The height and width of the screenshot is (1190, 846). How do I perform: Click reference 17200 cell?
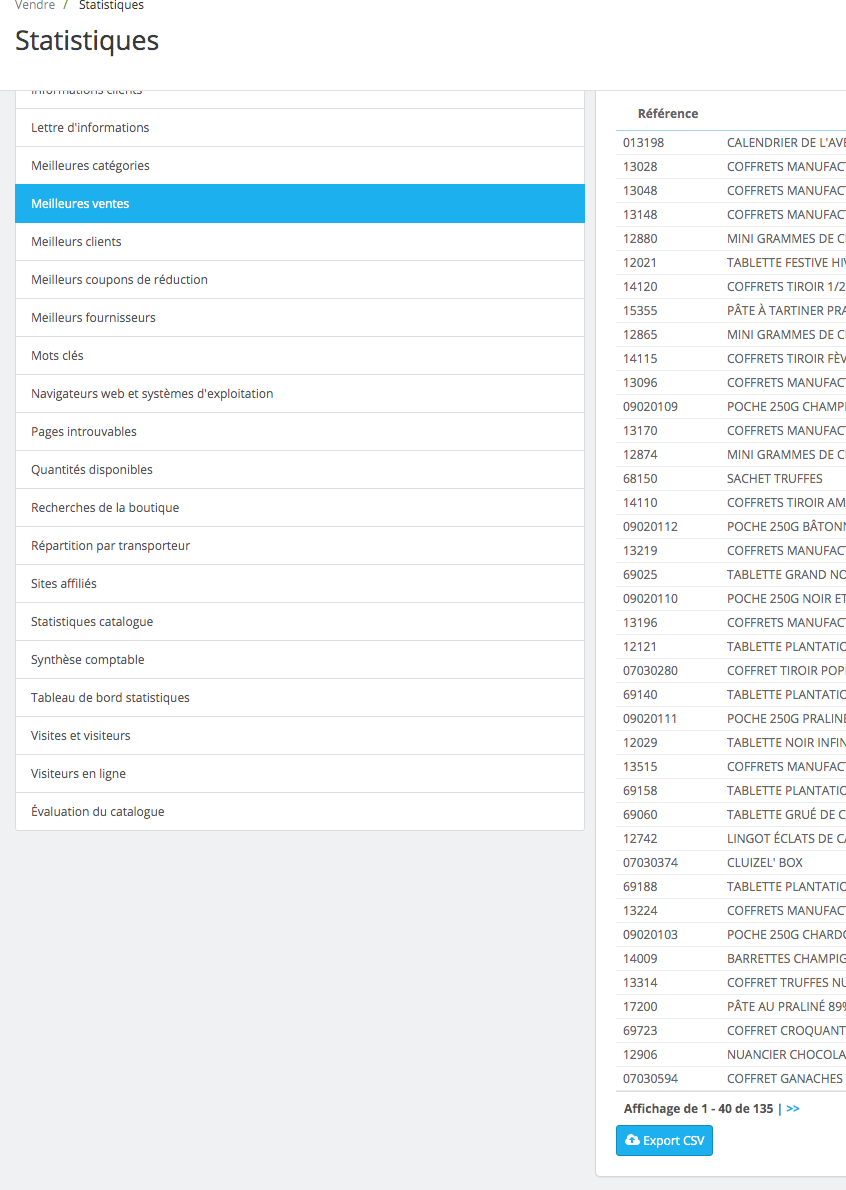click(x=640, y=1006)
